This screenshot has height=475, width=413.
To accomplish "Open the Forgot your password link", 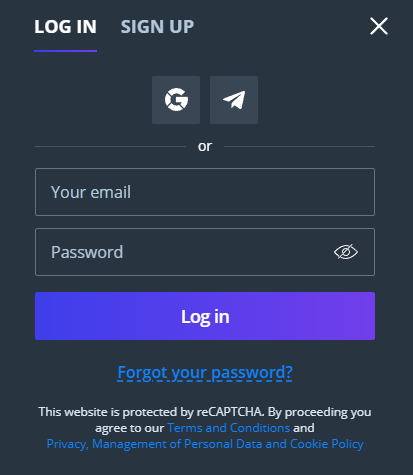I will (205, 372).
